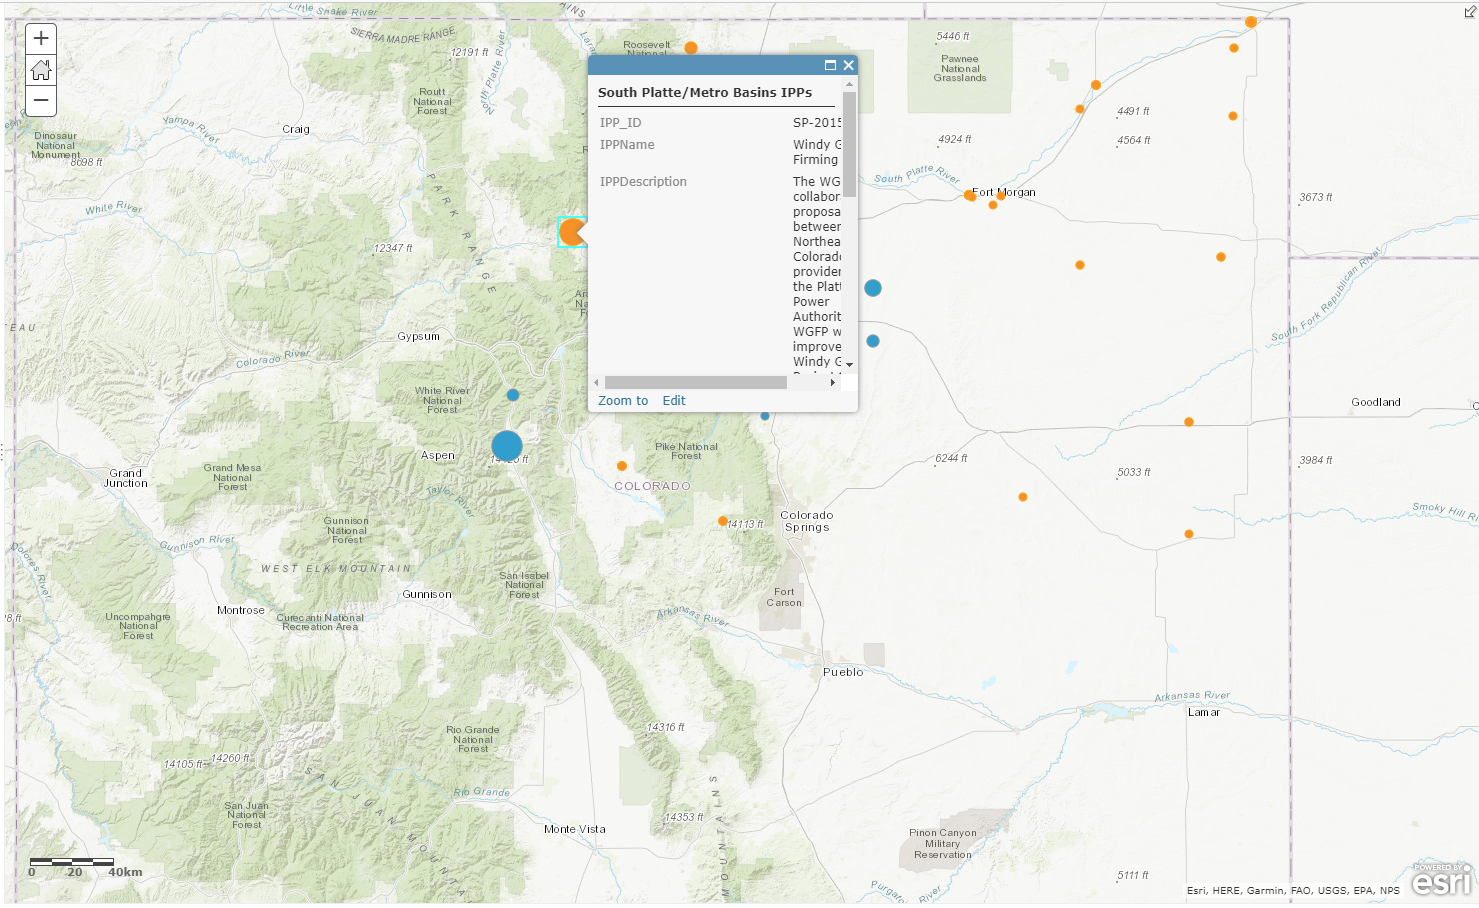Click the Gunnison city label
This screenshot has height=908, width=1479.
tap(427, 594)
